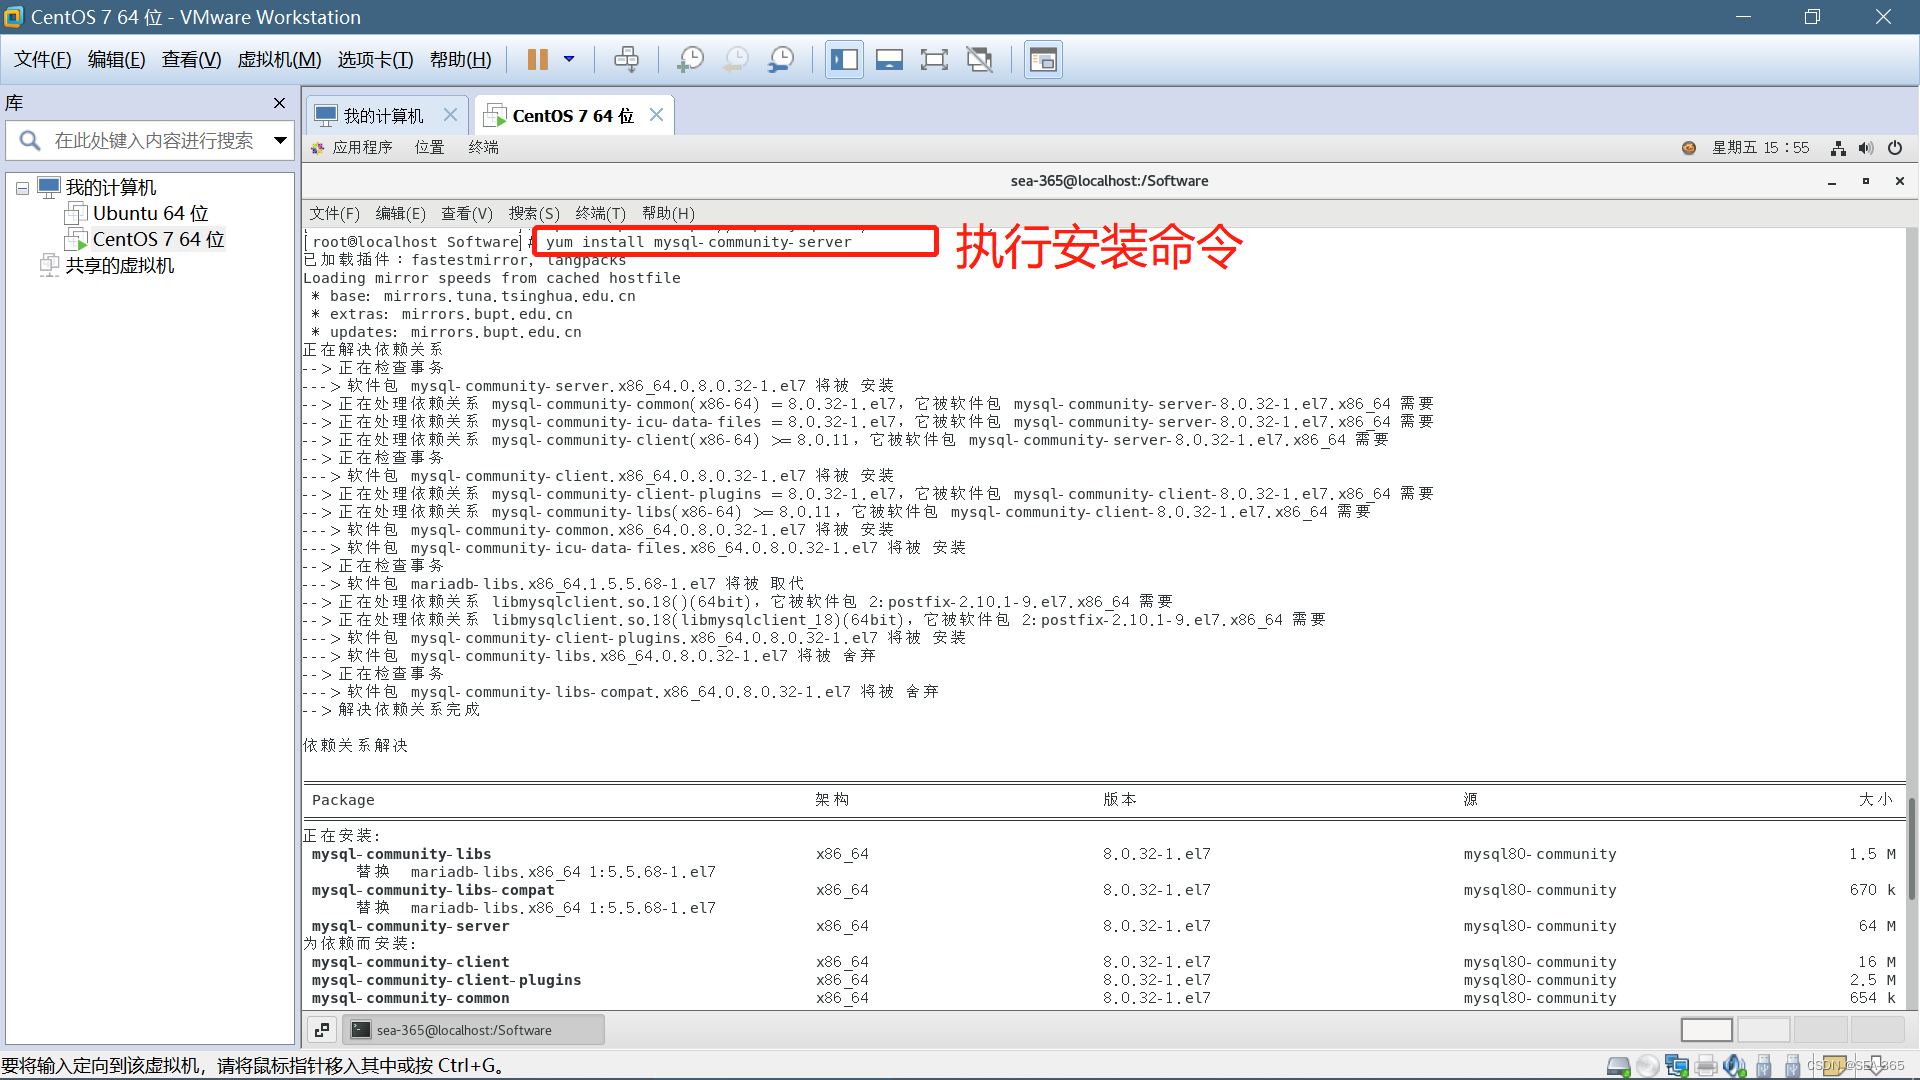This screenshot has height=1080, width=1920.
Task: Open VMware 帮助 menu
Action: click(x=461, y=60)
